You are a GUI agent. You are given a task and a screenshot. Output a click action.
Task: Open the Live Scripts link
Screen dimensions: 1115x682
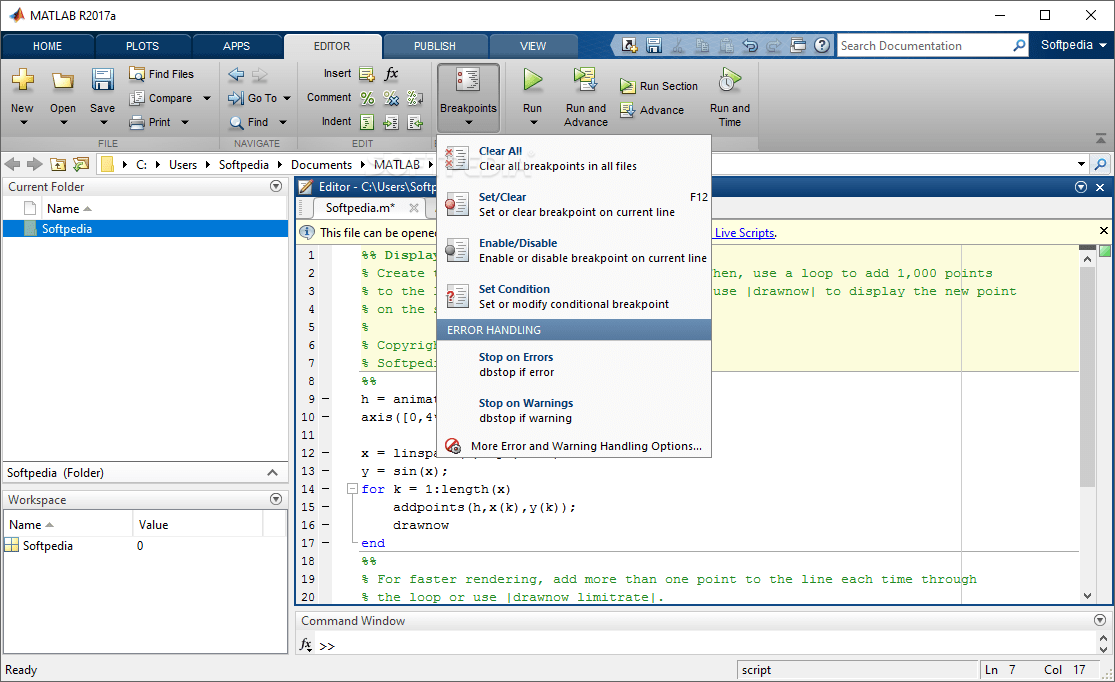click(x=745, y=233)
